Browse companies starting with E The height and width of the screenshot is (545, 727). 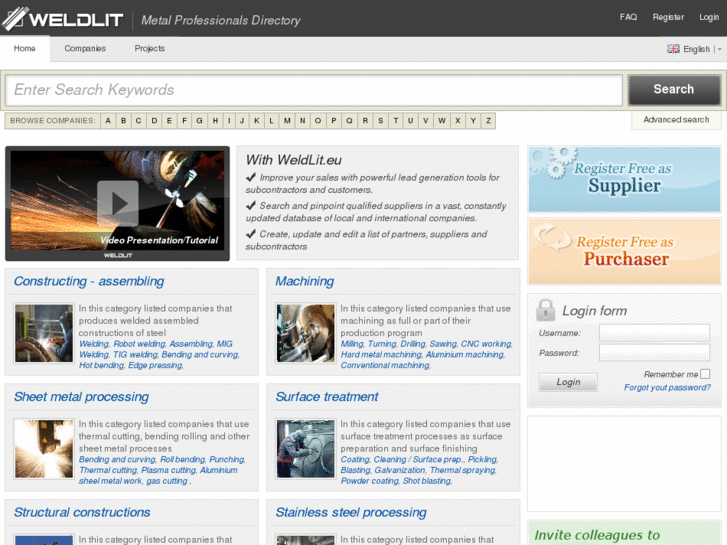[169, 121]
